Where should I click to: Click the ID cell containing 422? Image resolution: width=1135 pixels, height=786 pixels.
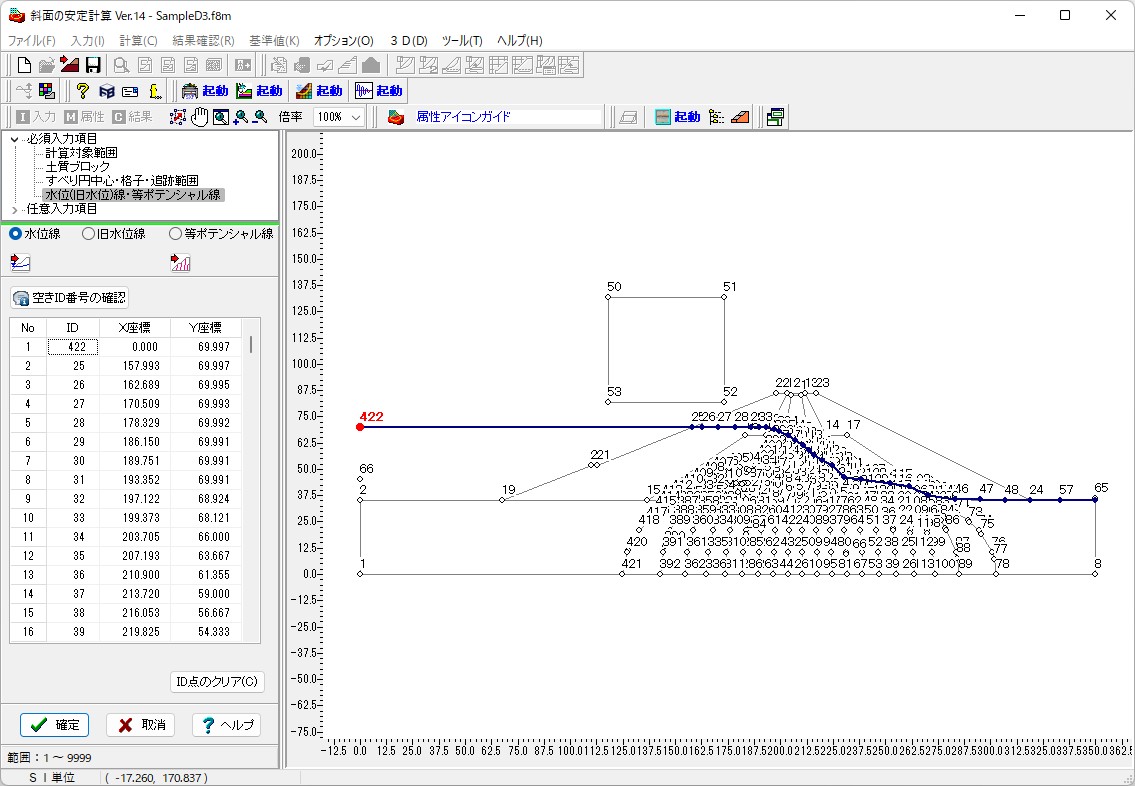tap(72, 347)
